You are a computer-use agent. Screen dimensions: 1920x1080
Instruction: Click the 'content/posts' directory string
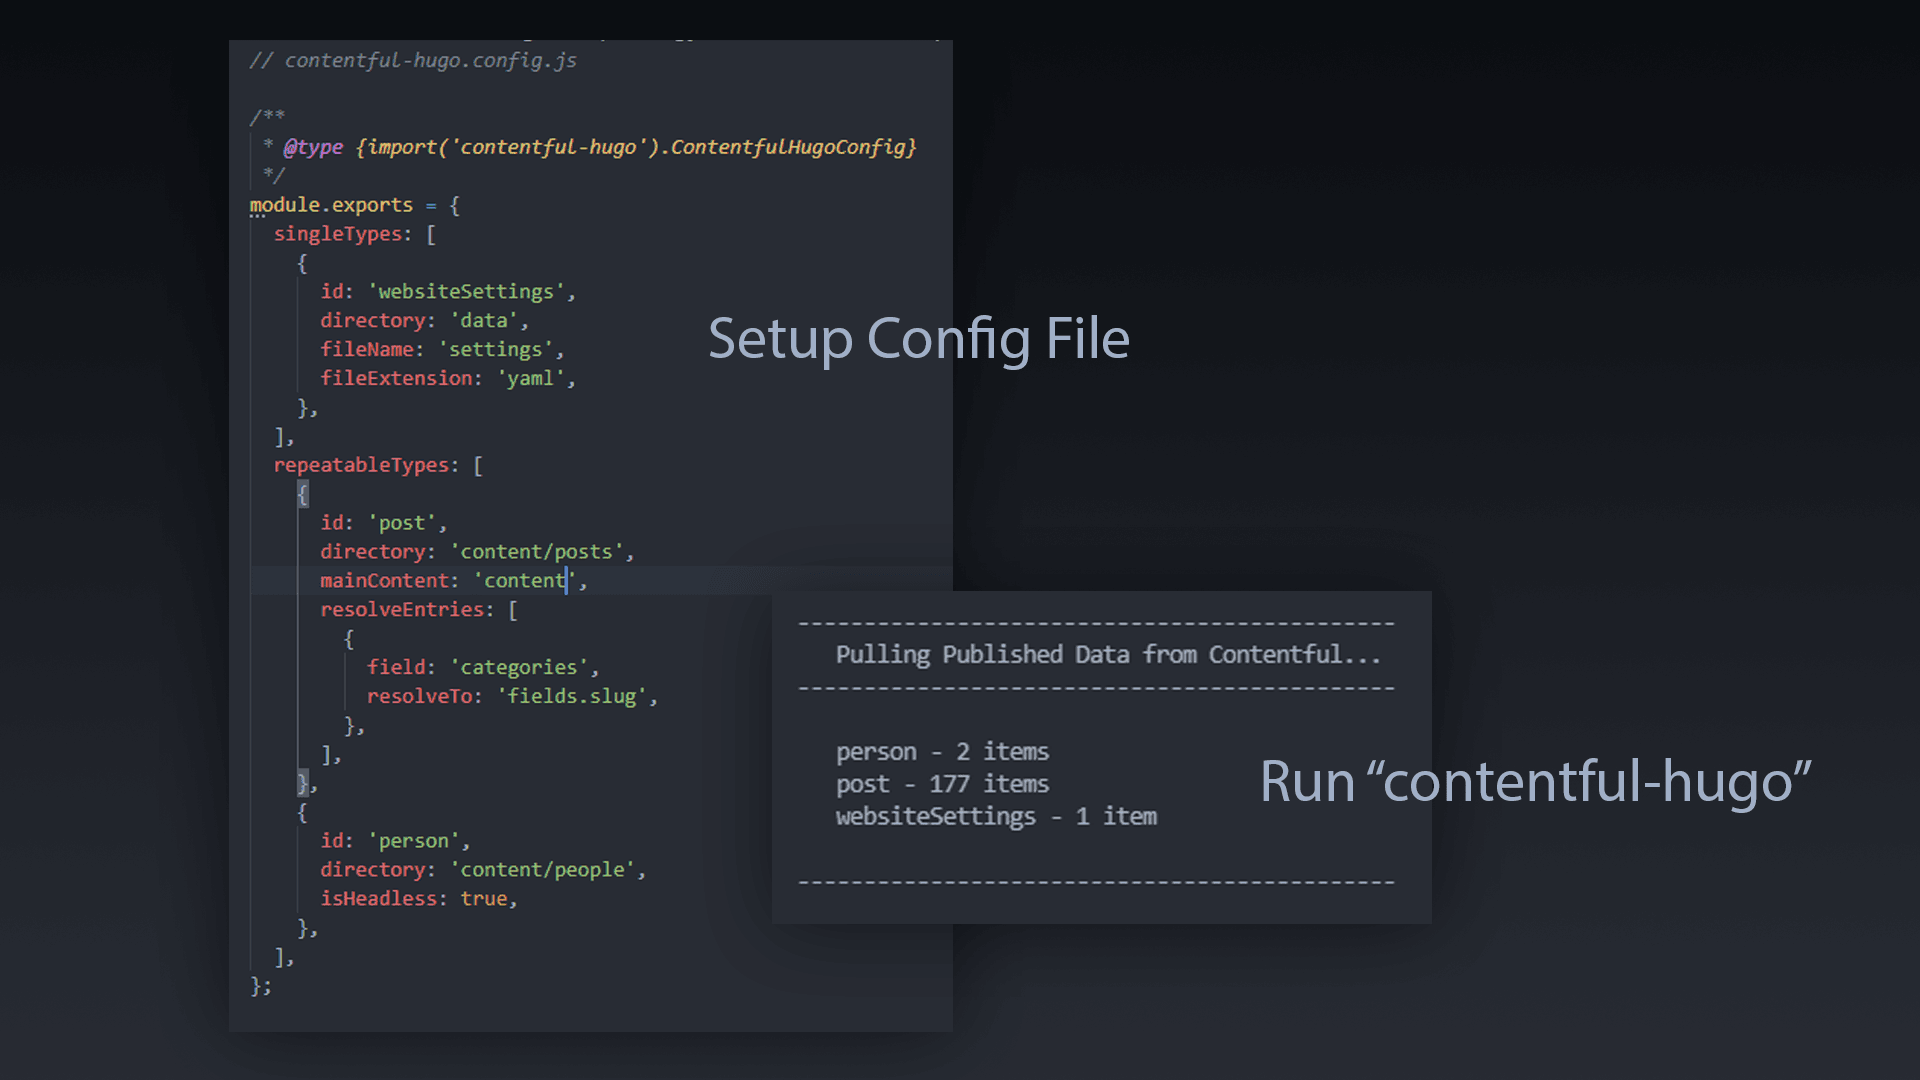[536, 552]
